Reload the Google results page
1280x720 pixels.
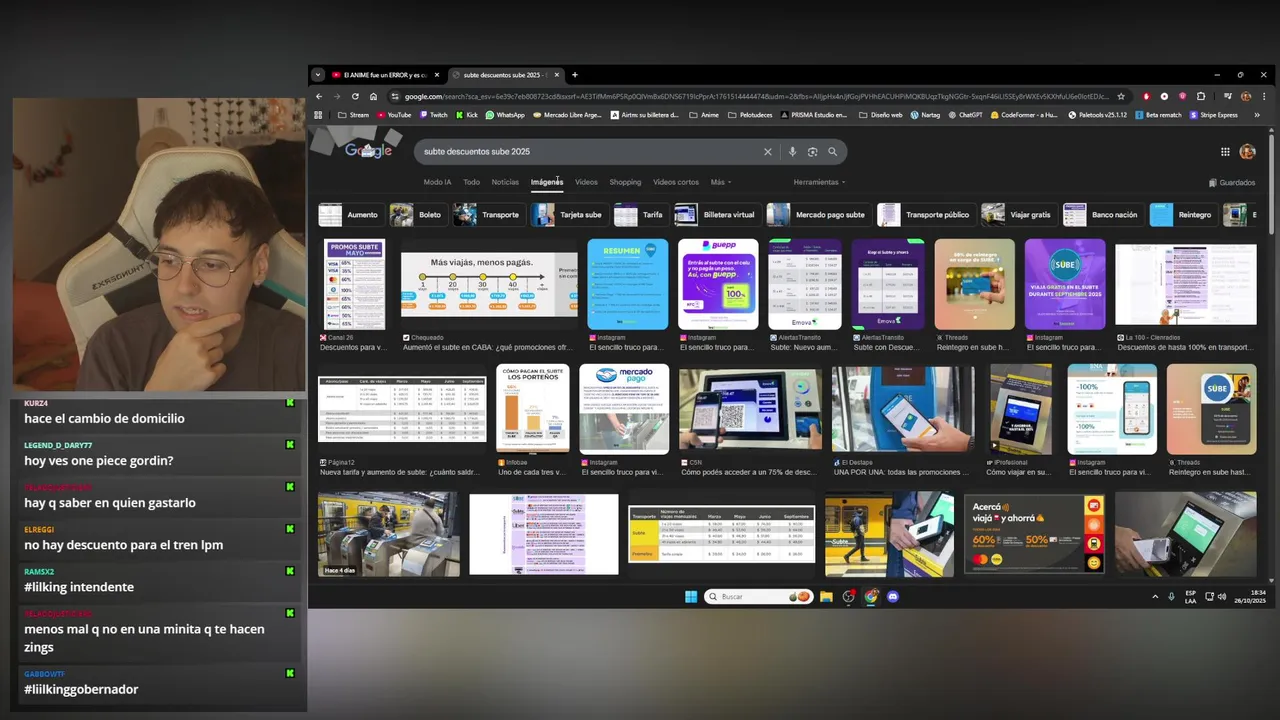pos(355,96)
